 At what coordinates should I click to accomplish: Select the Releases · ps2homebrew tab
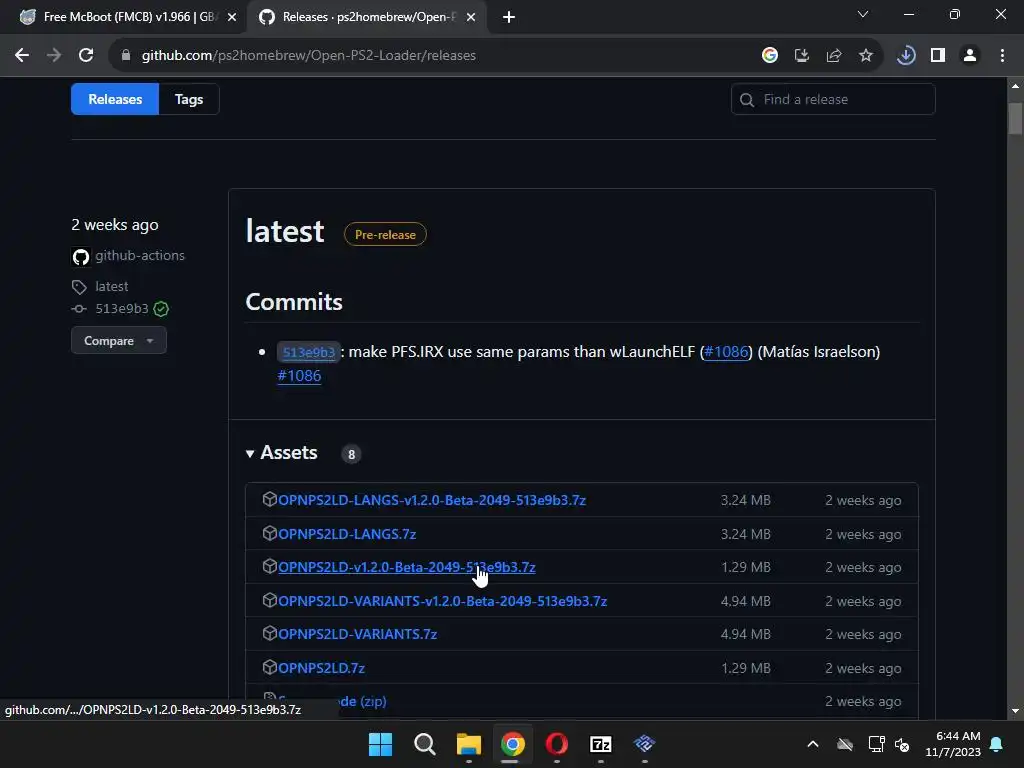366,18
